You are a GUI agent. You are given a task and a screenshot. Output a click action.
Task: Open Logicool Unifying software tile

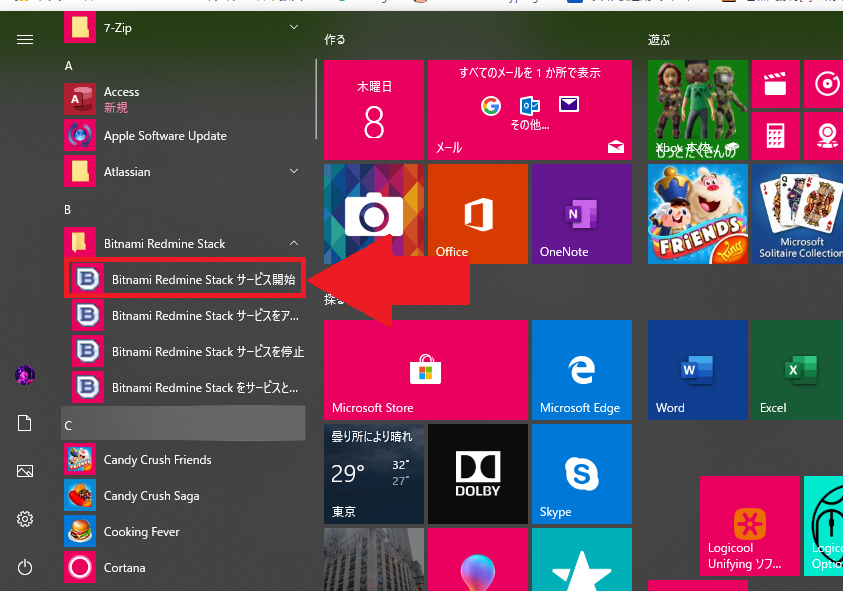[x=750, y=526]
